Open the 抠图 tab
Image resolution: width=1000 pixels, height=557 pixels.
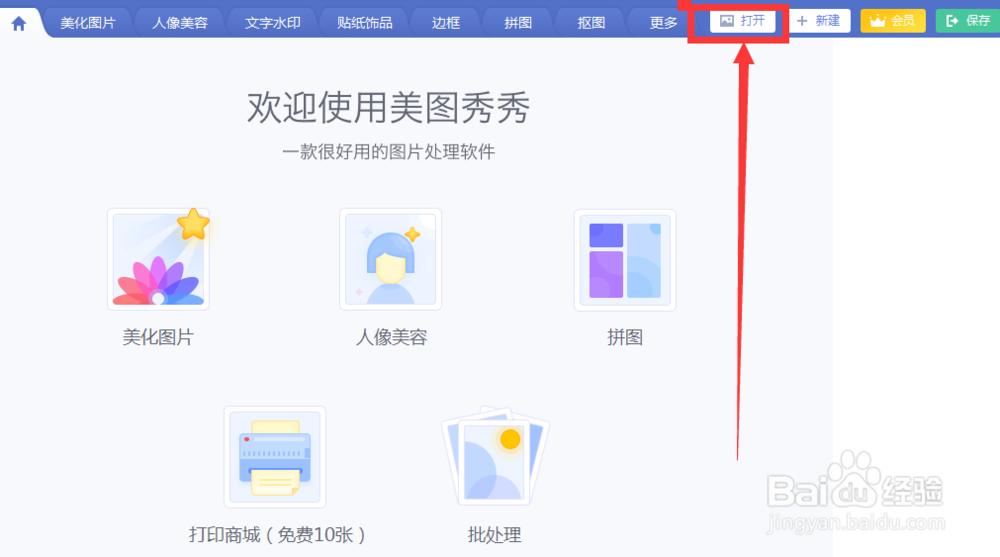[x=591, y=23]
